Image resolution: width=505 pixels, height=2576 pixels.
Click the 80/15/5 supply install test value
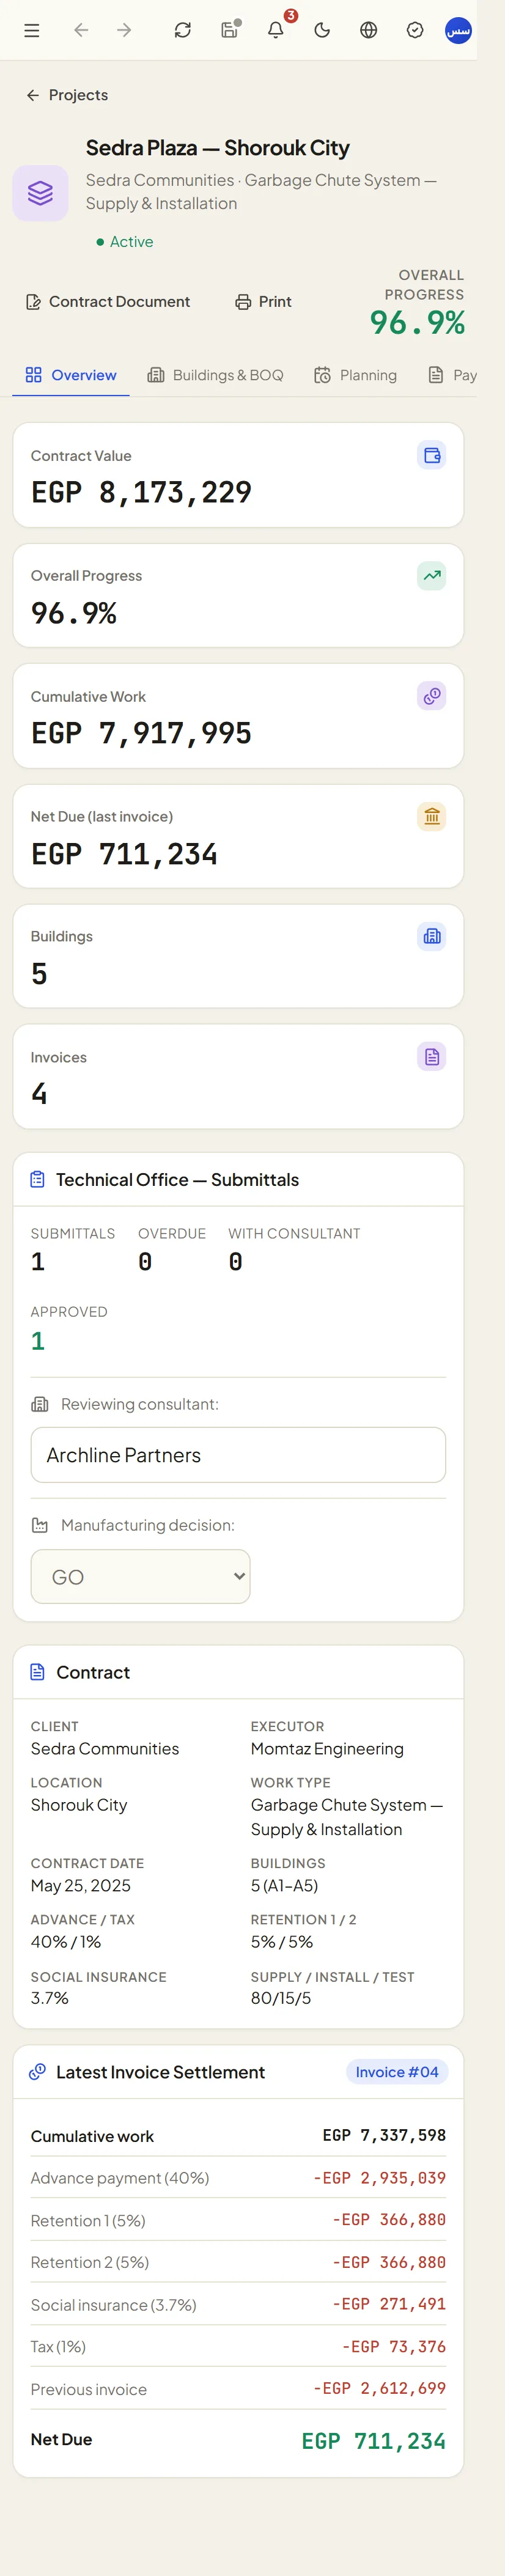281,1998
